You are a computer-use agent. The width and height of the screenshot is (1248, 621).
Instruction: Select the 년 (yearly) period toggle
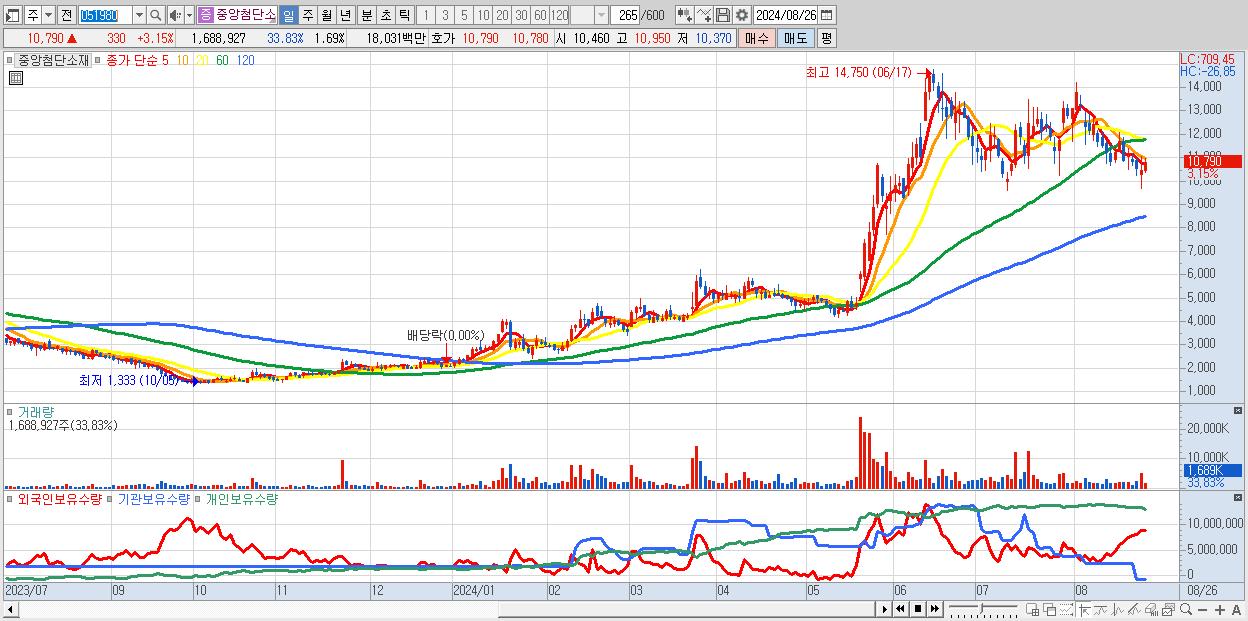345,15
